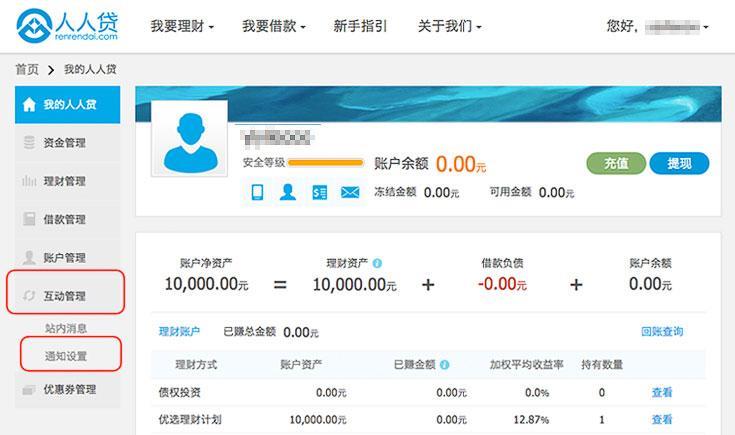Click 10,000.00元 in 优选理财计划 row

coord(318,420)
